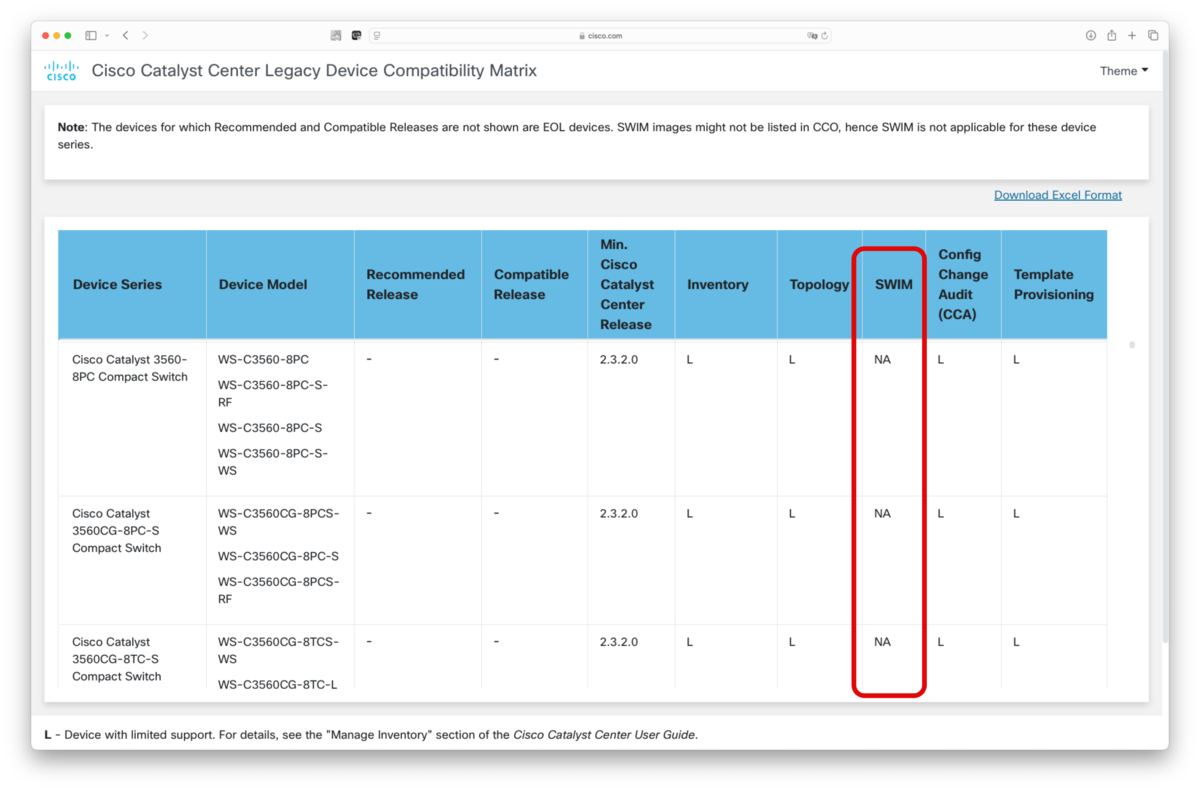Open sidebar dropdown chevron next to sidebar icon
The height and width of the screenshot is (791, 1200).
(107, 35)
